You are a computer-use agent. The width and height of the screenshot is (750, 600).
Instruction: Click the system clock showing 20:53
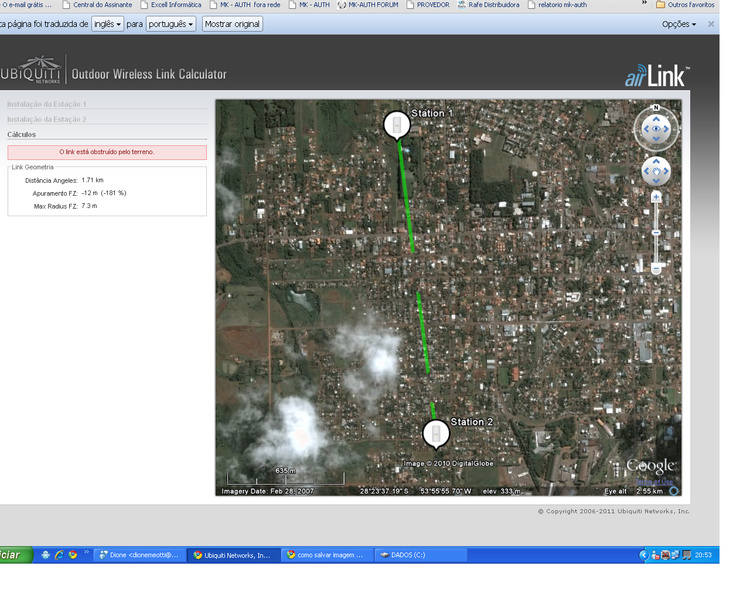point(703,555)
